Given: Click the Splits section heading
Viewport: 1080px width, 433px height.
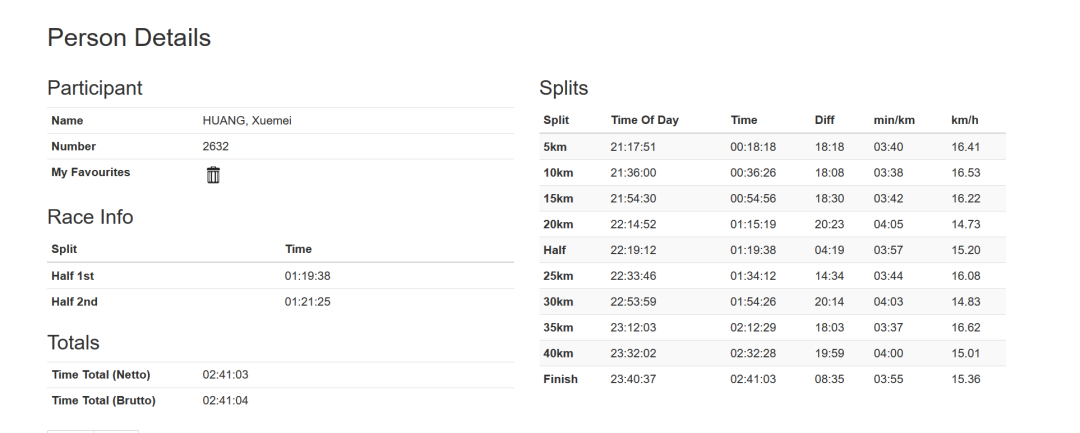Looking at the screenshot, I should coord(563,88).
